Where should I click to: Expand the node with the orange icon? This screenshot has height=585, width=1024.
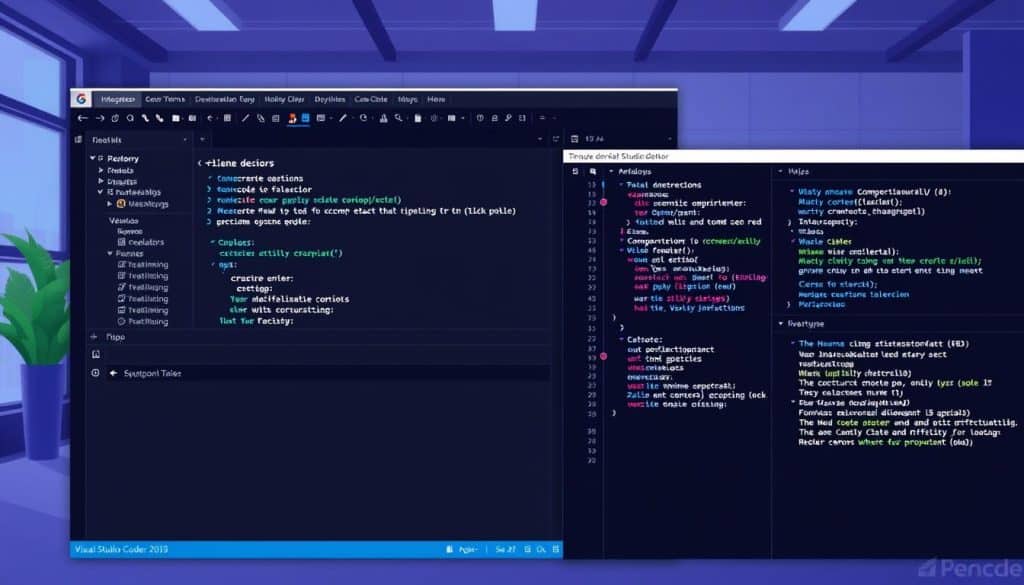[x=110, y=204]
